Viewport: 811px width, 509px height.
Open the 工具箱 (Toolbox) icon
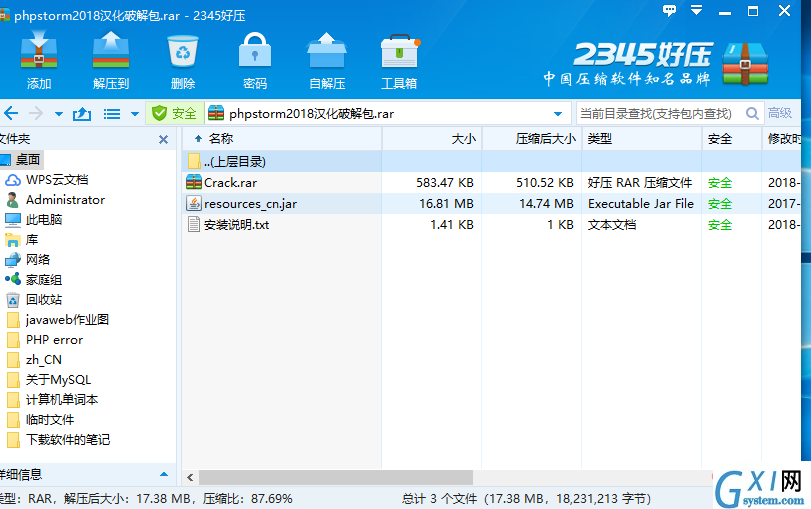pos(399,51)
